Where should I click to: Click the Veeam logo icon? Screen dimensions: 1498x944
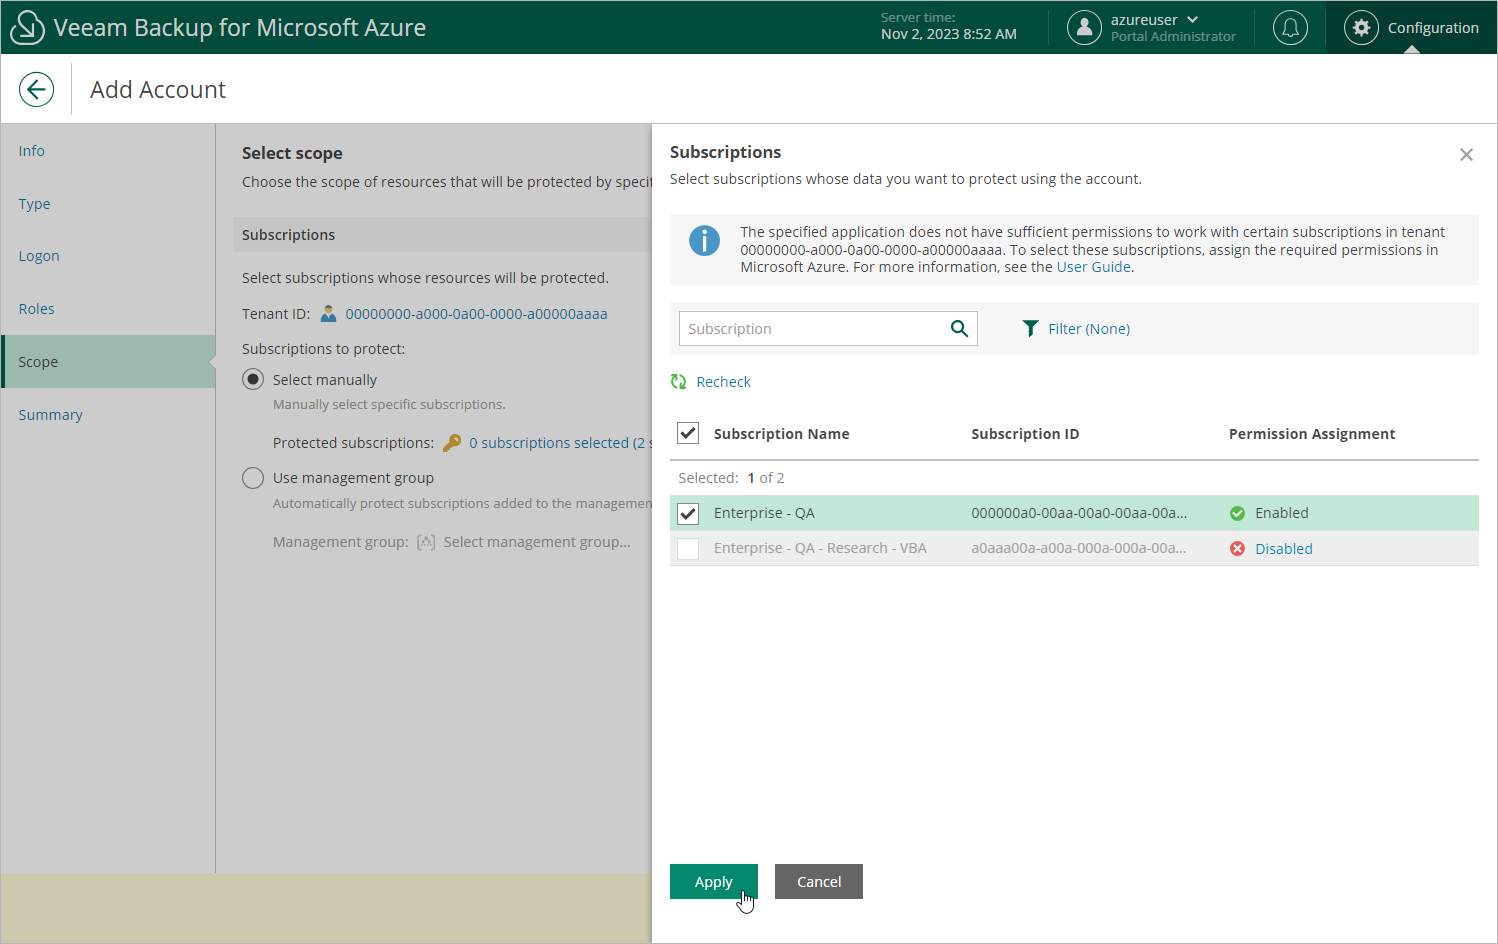(x=27, y=27)
